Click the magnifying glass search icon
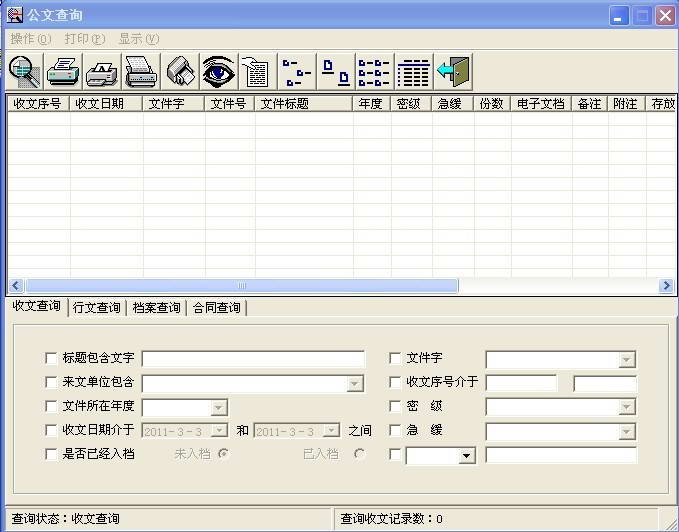Image resolution: width=679 pixels, height=532 pixels. 24,72
